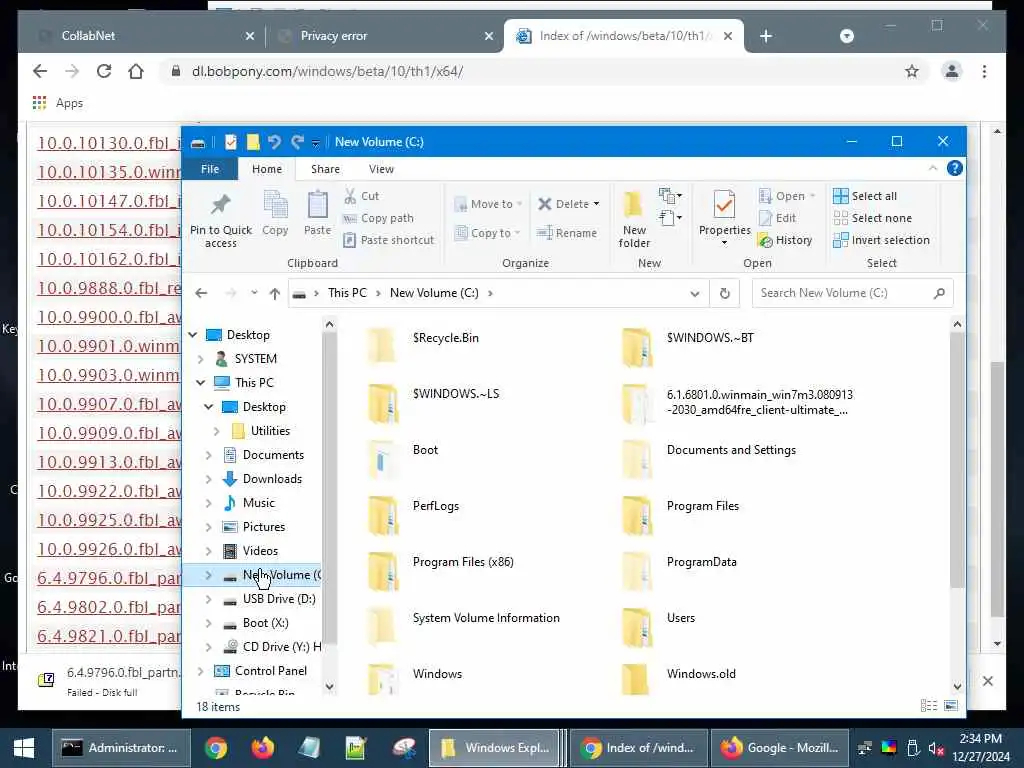The image size is (1024, 768).
Task: Click Pin to Quick access icon
Action: [221, 205]
